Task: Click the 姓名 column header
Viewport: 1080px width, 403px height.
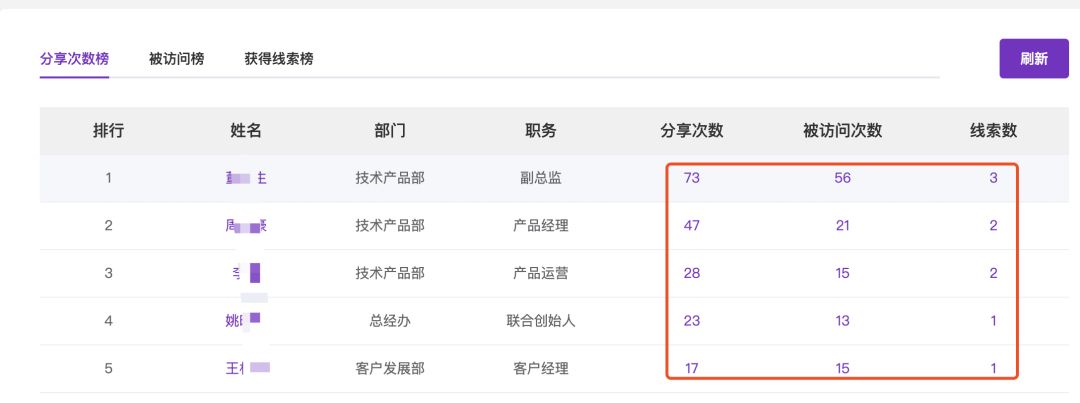Action: (246, 131)
